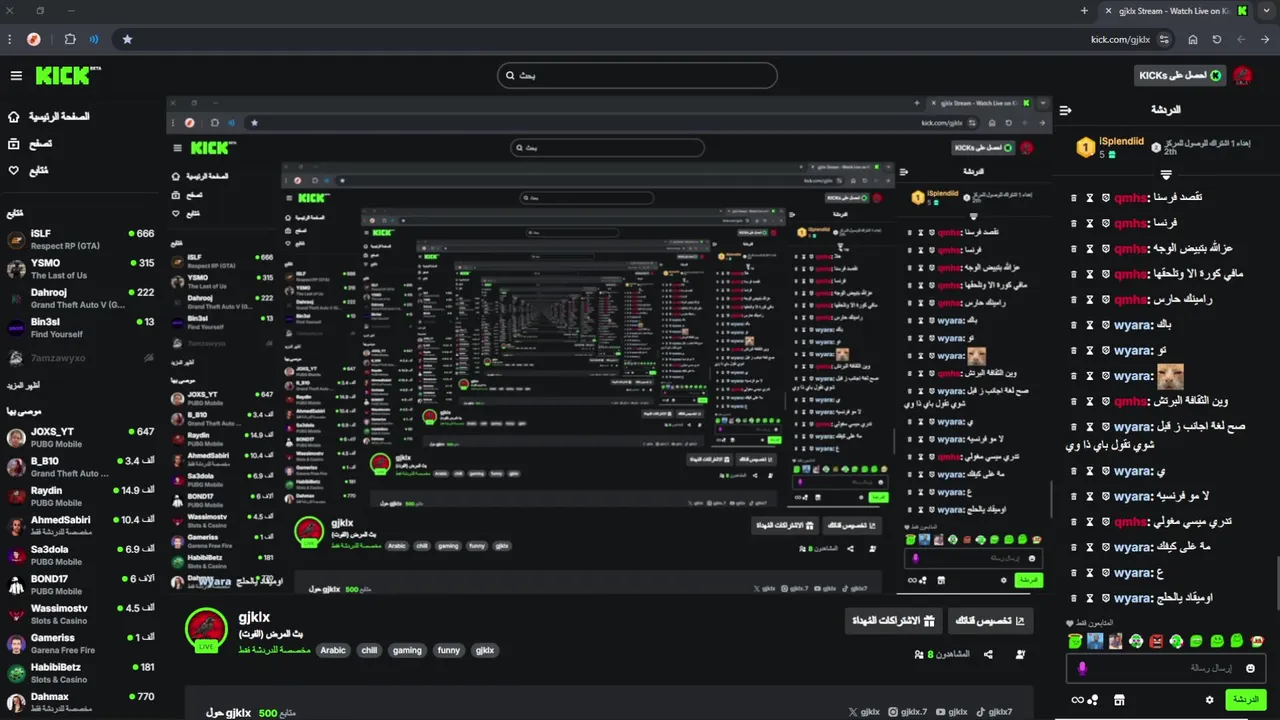Click the Arabic channel tag
Screen dimensions: 1280x720
[x=333, y=650]
